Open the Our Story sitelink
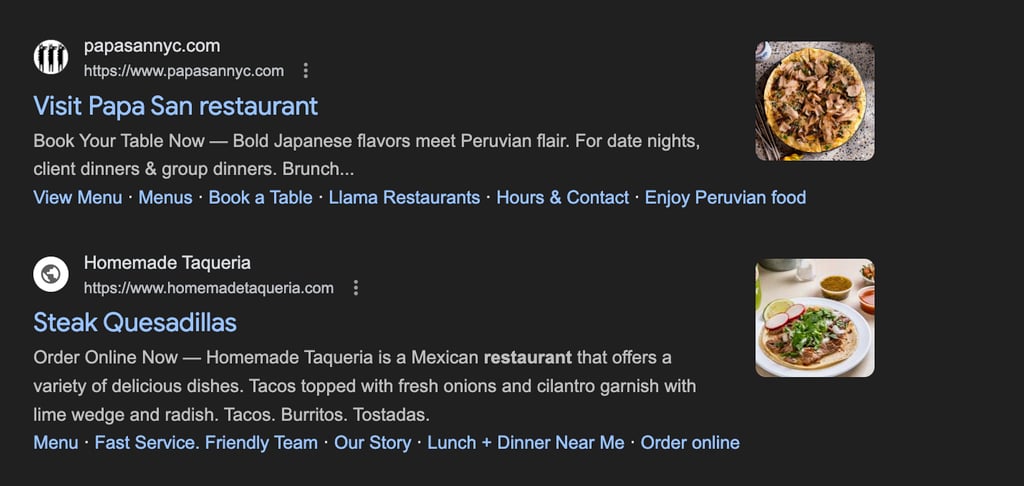The height and width of the screenshot is (486, 1024). pos(372,442)
